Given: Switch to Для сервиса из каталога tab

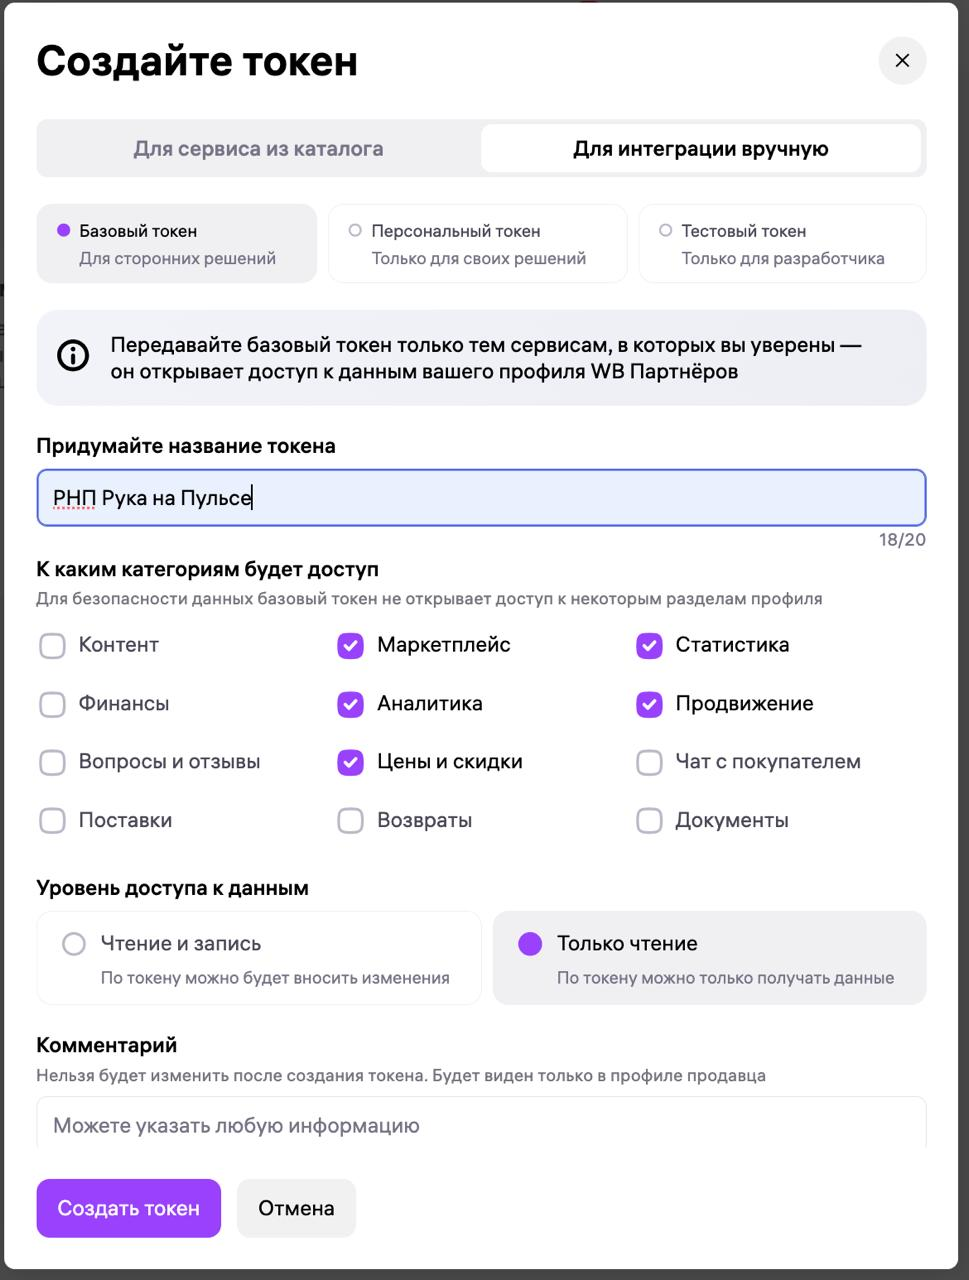Looking at the screenshot, I should coord(259,149).
